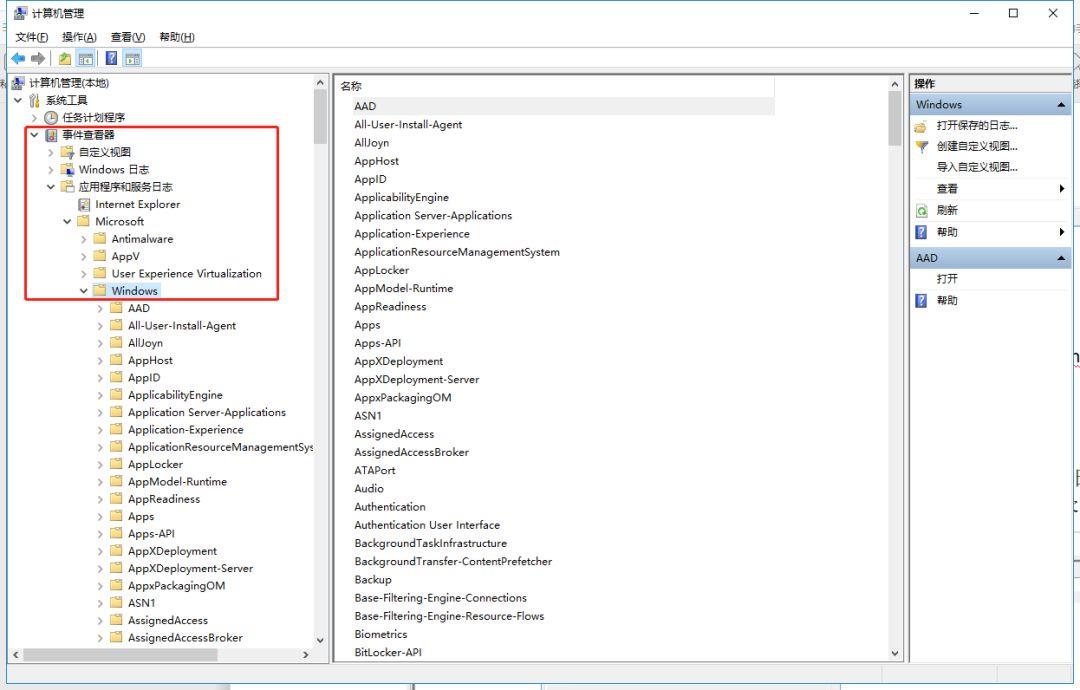
Task: Click the back arrow toolbar icon
Action: 19,59
